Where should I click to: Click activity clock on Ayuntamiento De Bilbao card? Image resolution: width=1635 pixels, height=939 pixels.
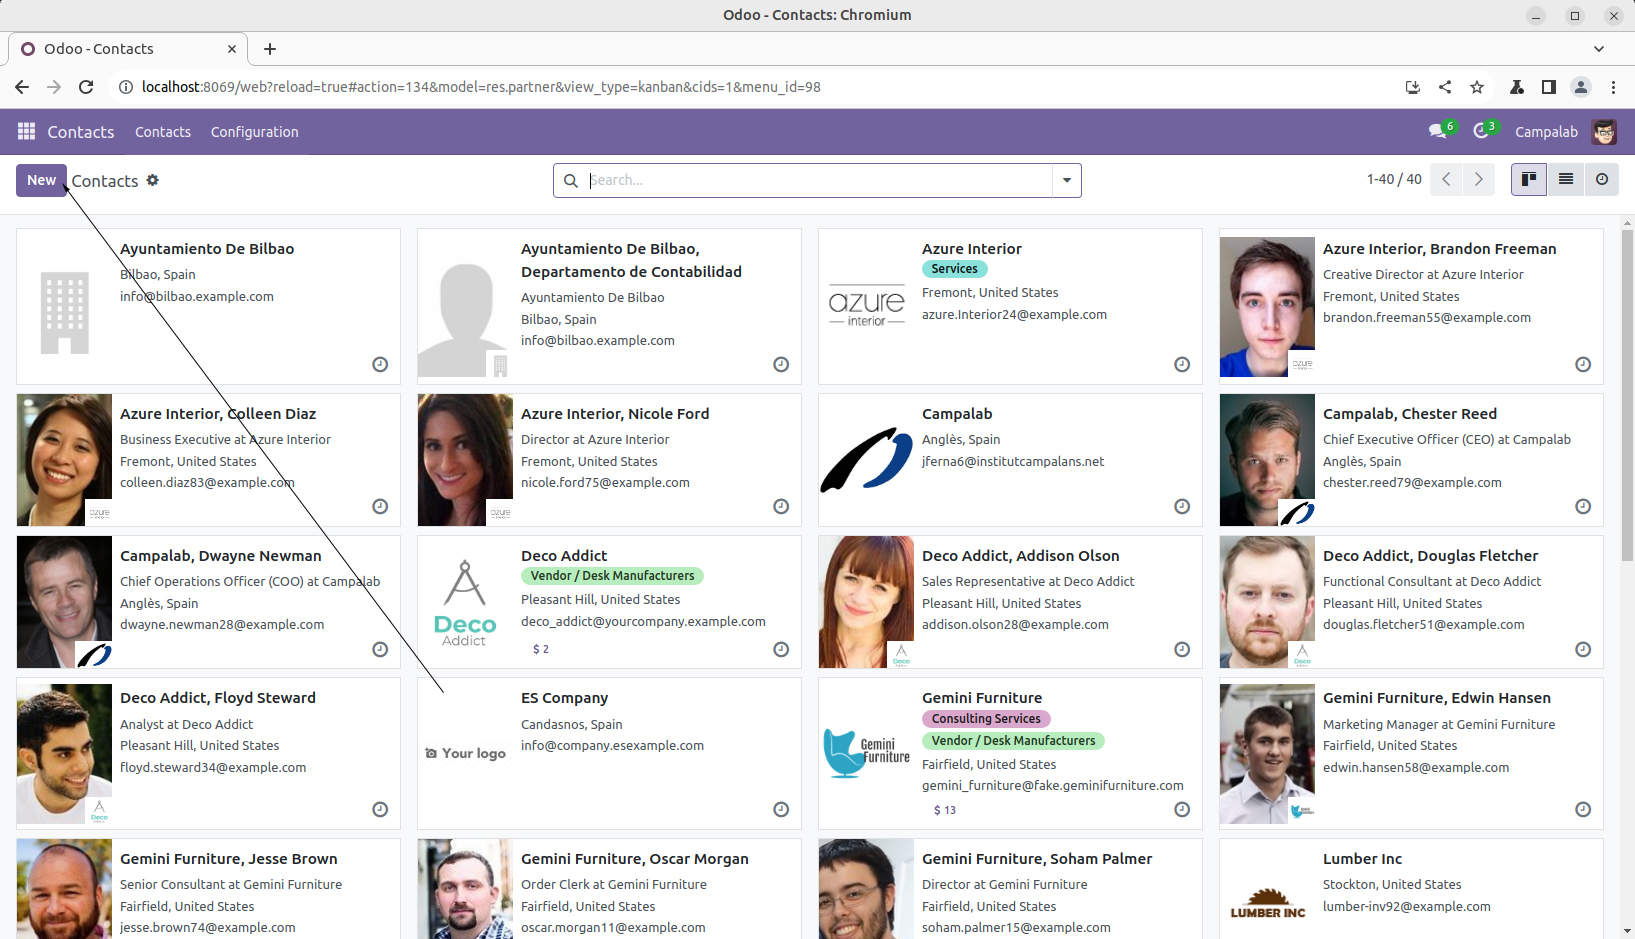pyautogui.click(x=380, y=365)
